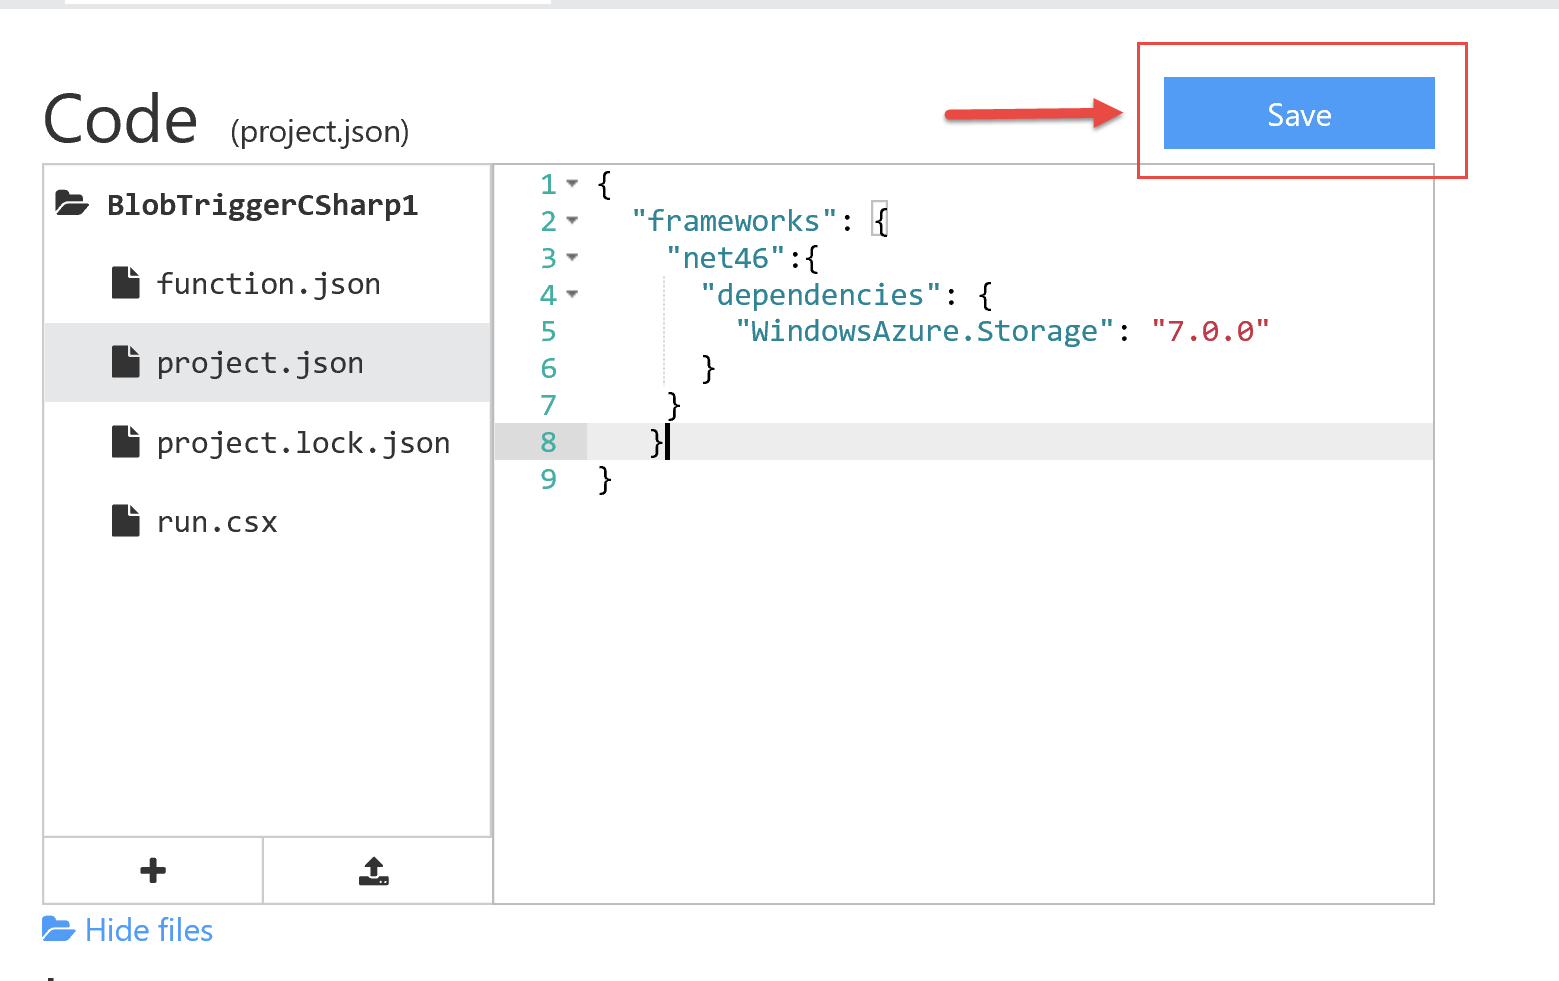1559x981 pixels.
Task: Click the Save button
Action: tap(1298, 113)
